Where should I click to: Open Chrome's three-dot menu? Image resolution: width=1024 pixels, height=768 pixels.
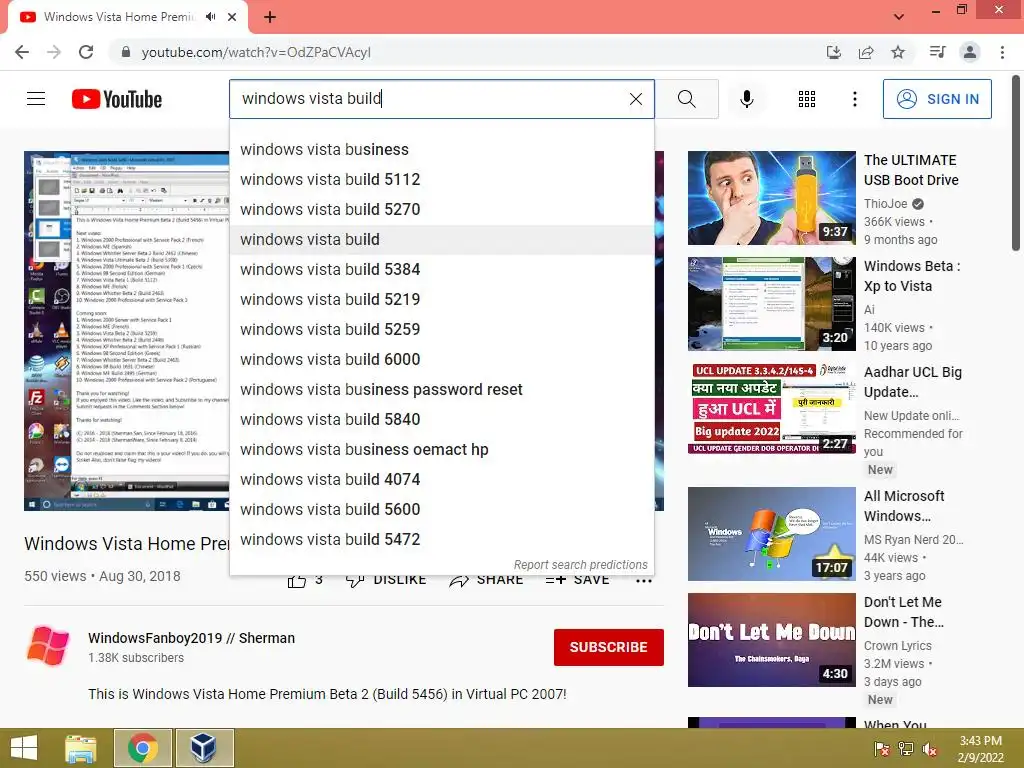point(1002,52)
